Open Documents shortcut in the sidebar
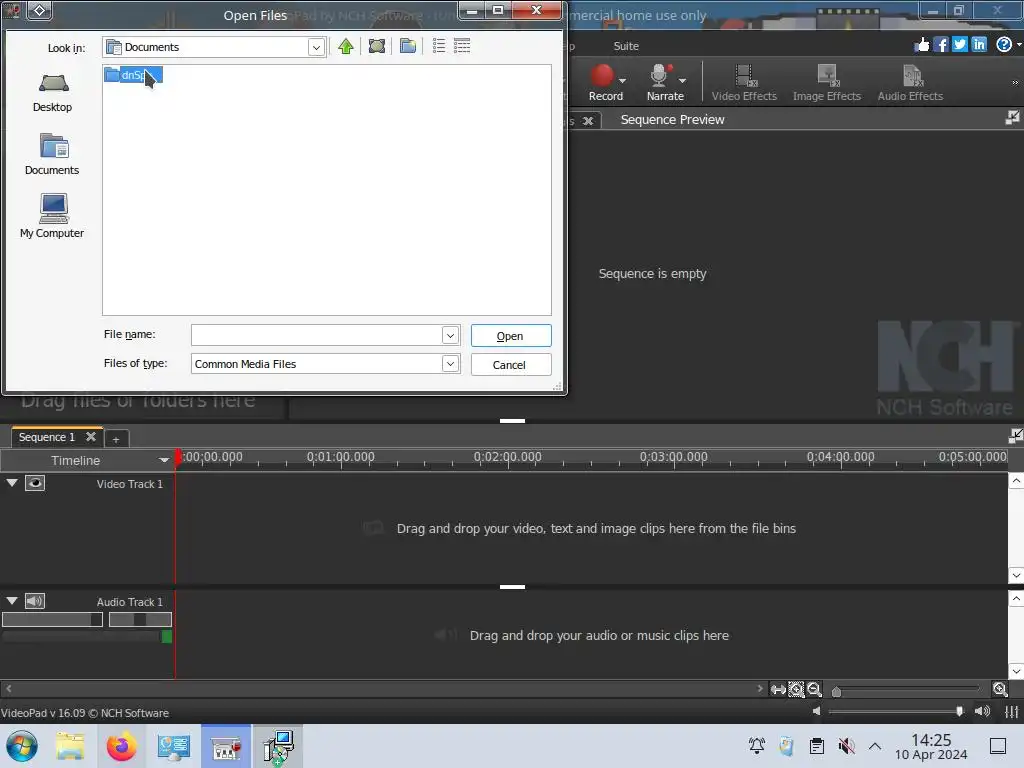Image resolution: width=1024 pixels, height=768 pixels. tap(52, 154)
